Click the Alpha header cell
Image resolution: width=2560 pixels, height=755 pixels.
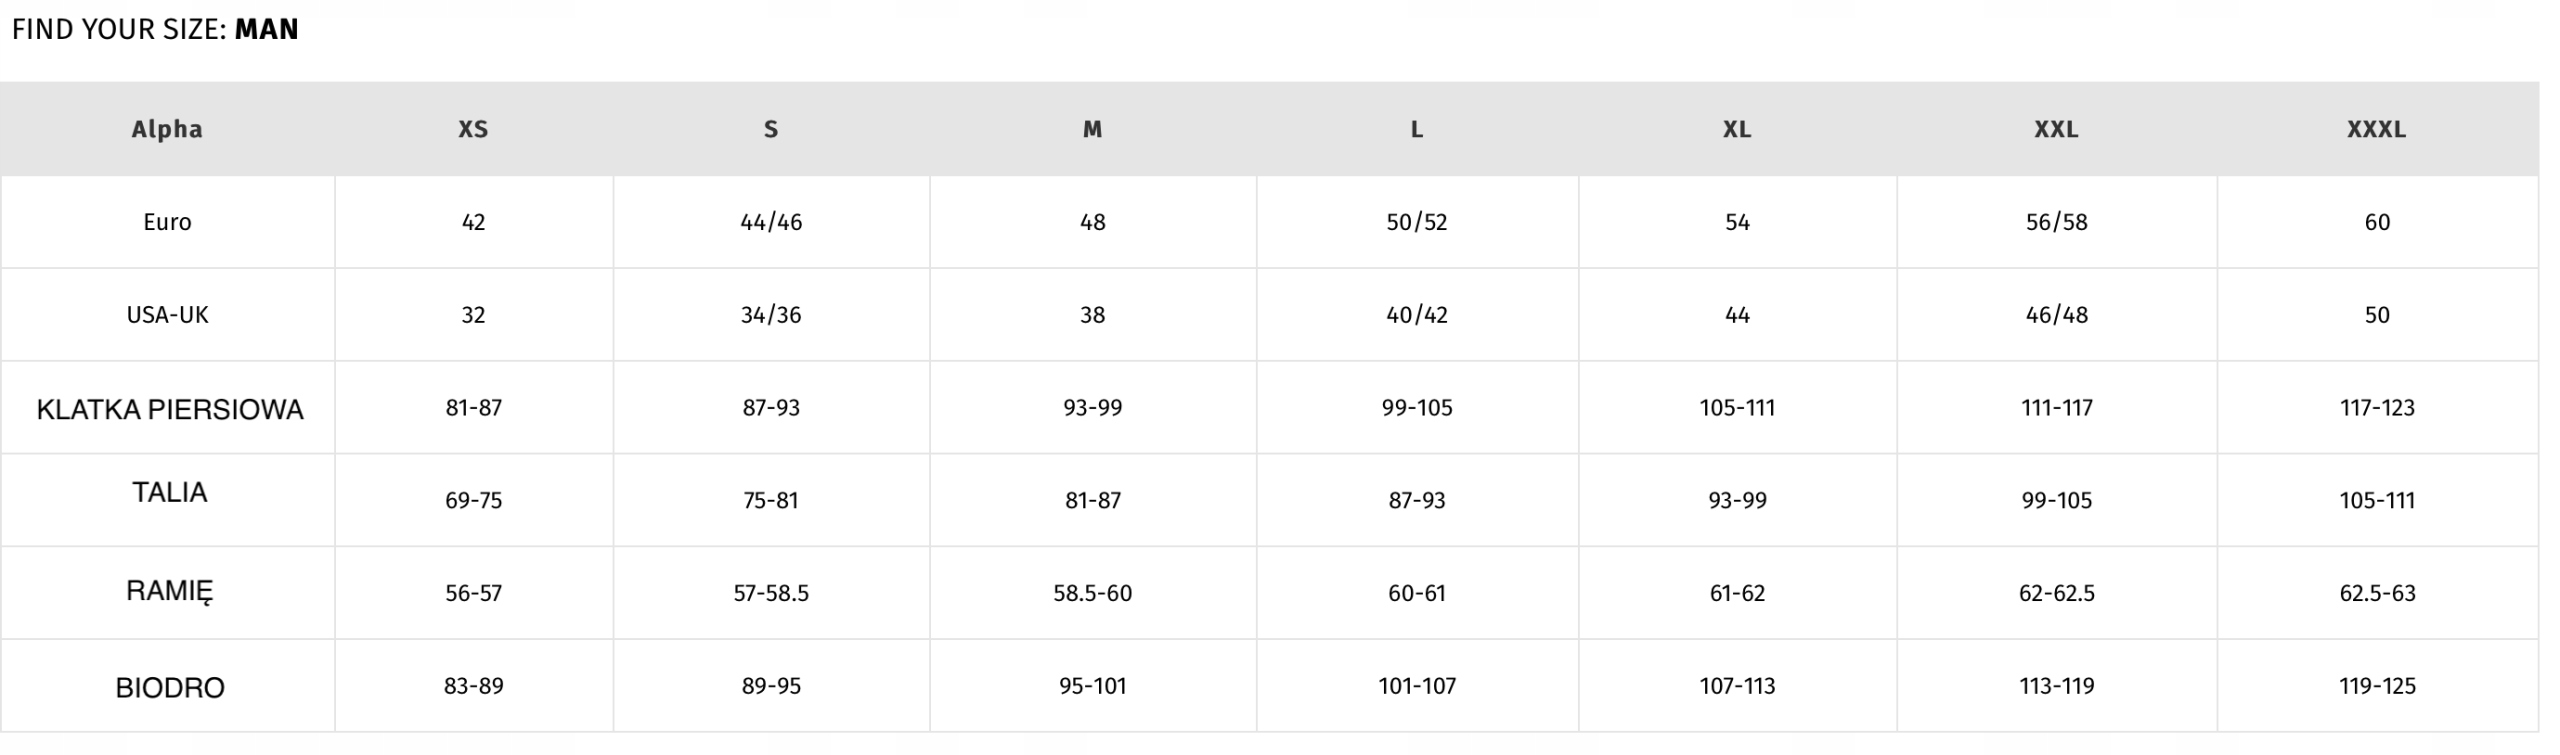click(167, 129)
